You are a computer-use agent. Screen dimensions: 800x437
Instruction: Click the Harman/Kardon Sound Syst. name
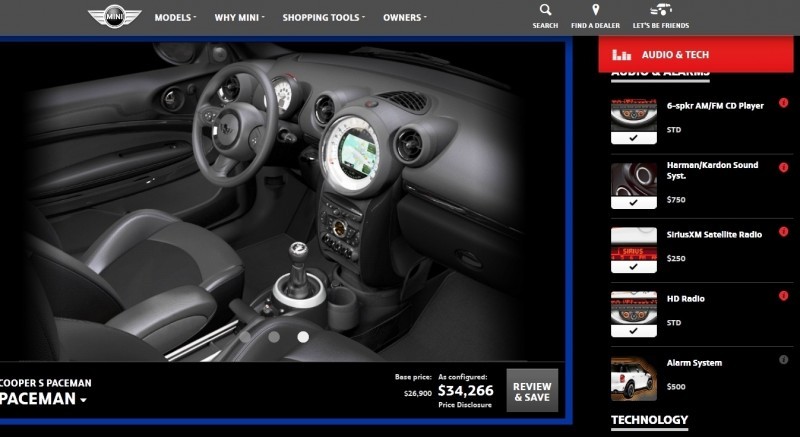[712, 170]
